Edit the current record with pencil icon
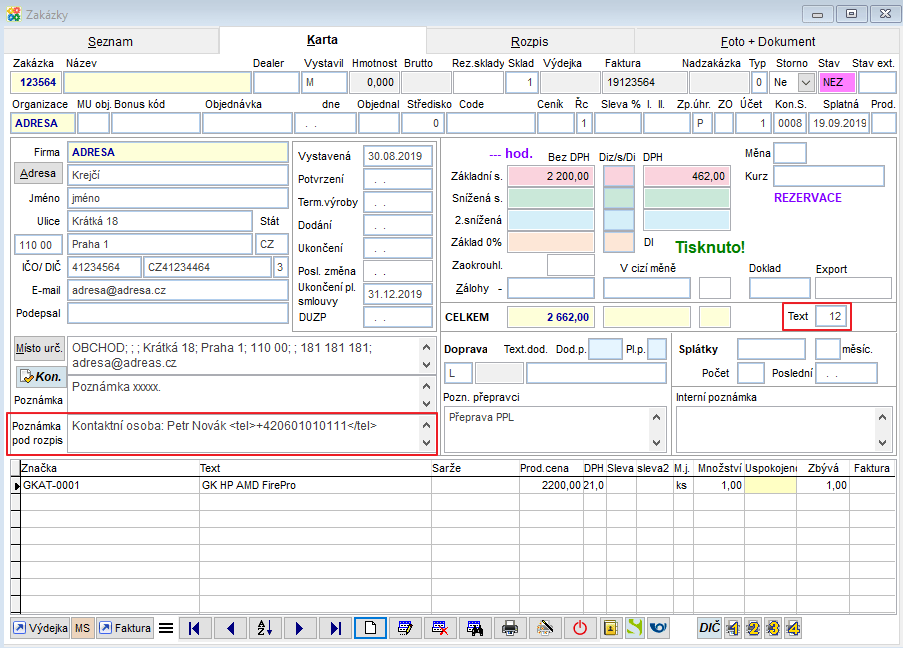Image resolution: width=903 pixels, height=648 pixels. [405, 628]
